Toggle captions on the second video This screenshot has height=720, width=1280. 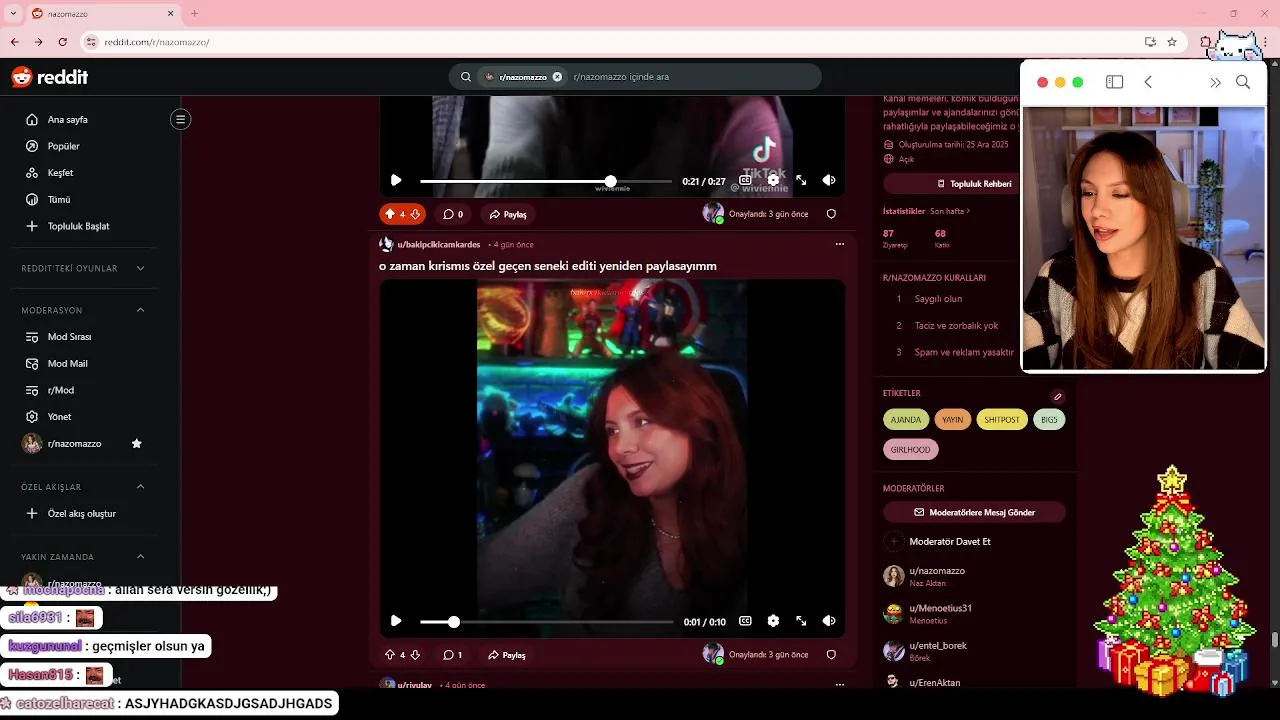(745, 621)
